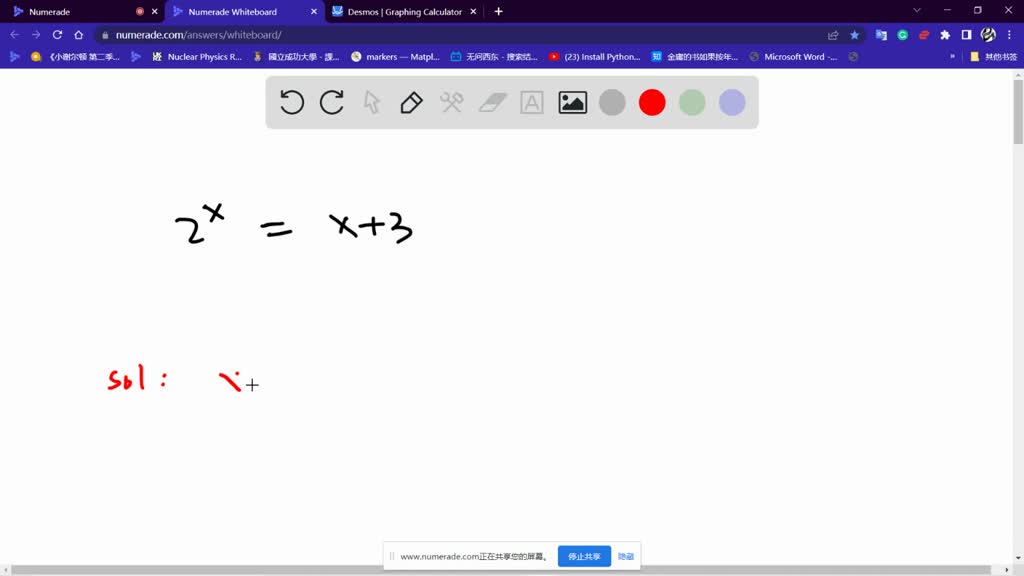Click the vertical scrollbar thumb

tap(1018, 111)
